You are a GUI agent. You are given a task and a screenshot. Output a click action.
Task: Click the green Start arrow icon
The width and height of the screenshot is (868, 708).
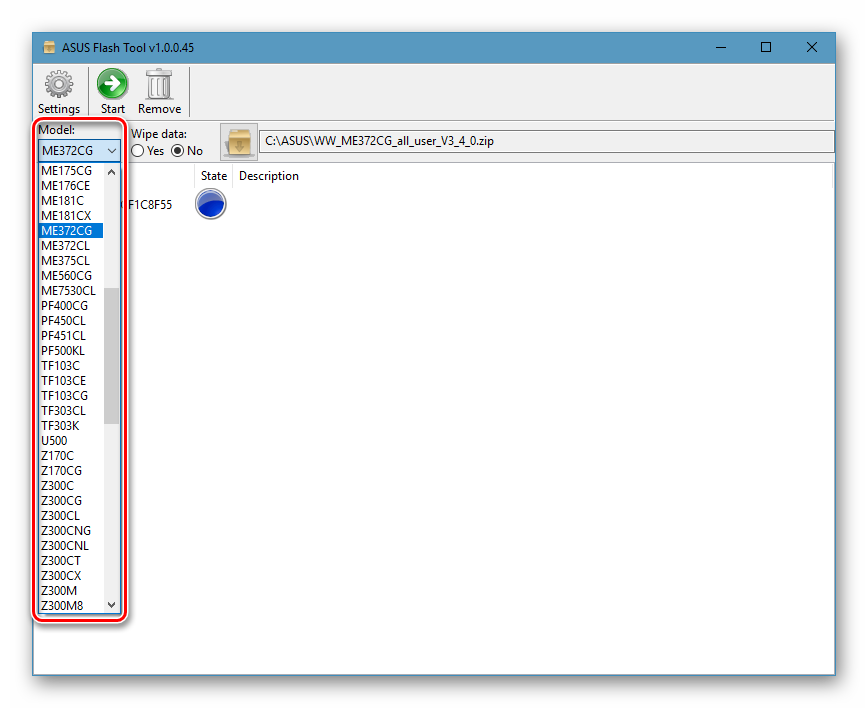click(x=112, y=84)
